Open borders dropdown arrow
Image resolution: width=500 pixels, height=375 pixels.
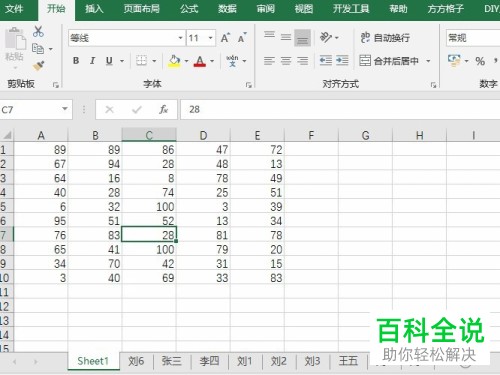point(154,61)
